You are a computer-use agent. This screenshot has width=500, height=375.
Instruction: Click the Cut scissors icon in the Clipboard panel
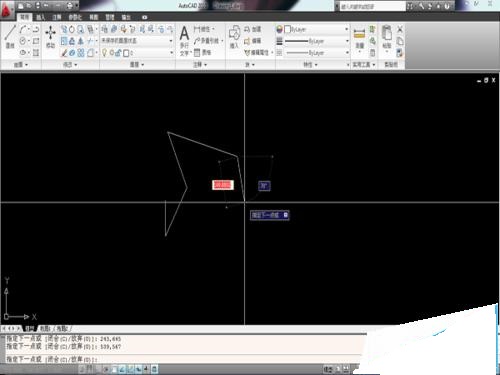click(x=400, y=29)
